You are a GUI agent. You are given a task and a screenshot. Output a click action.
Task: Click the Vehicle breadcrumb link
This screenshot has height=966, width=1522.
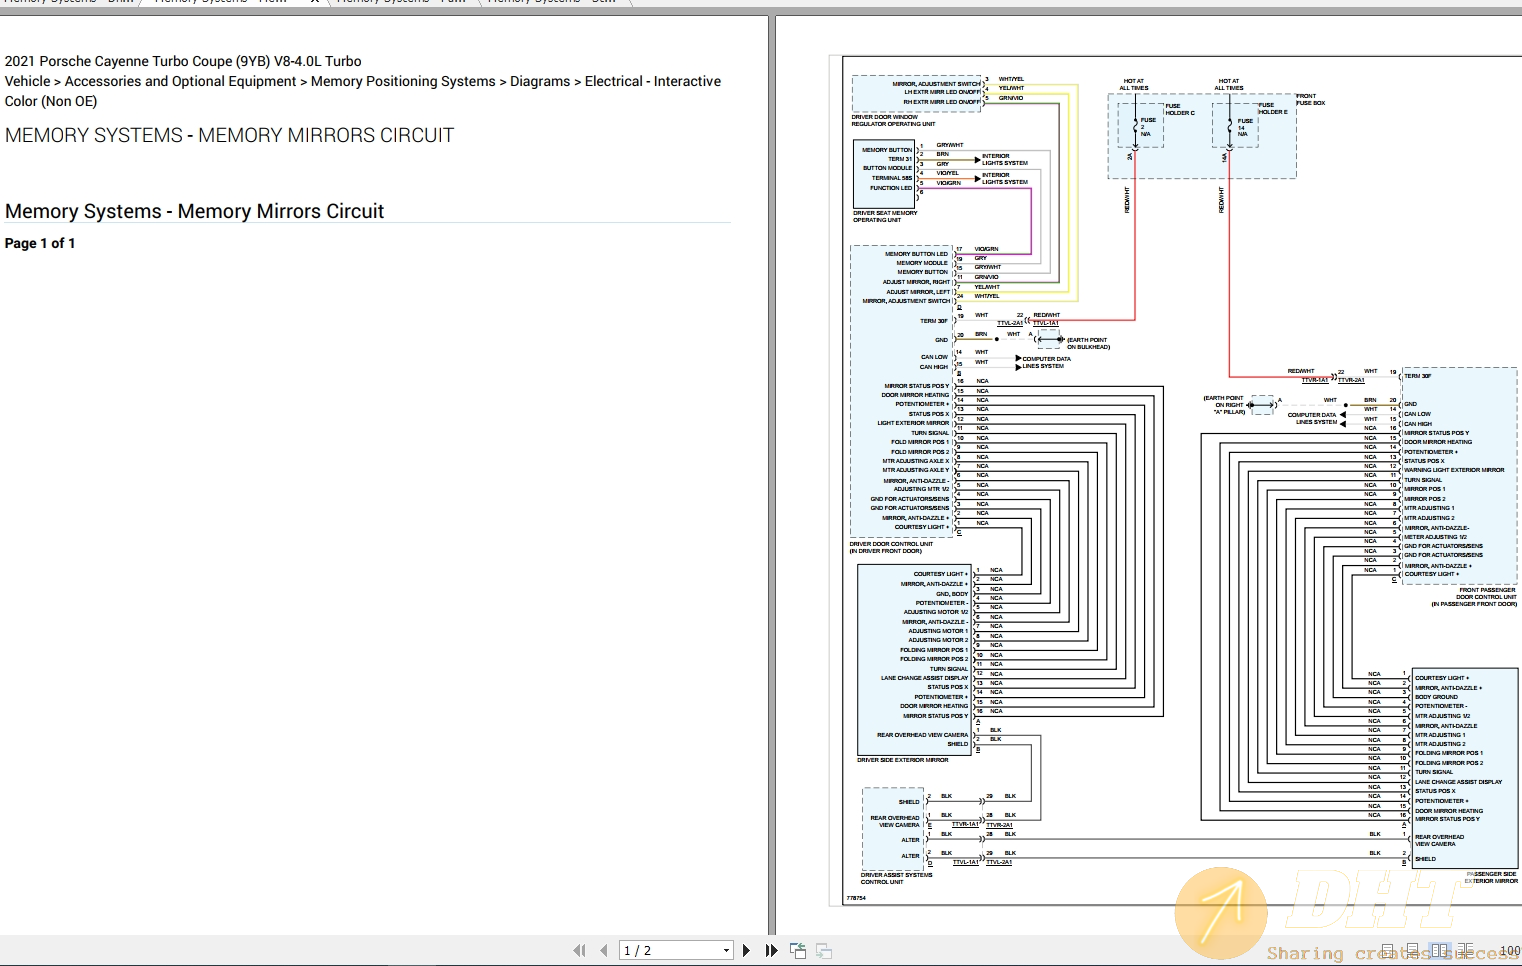[28, 81]
